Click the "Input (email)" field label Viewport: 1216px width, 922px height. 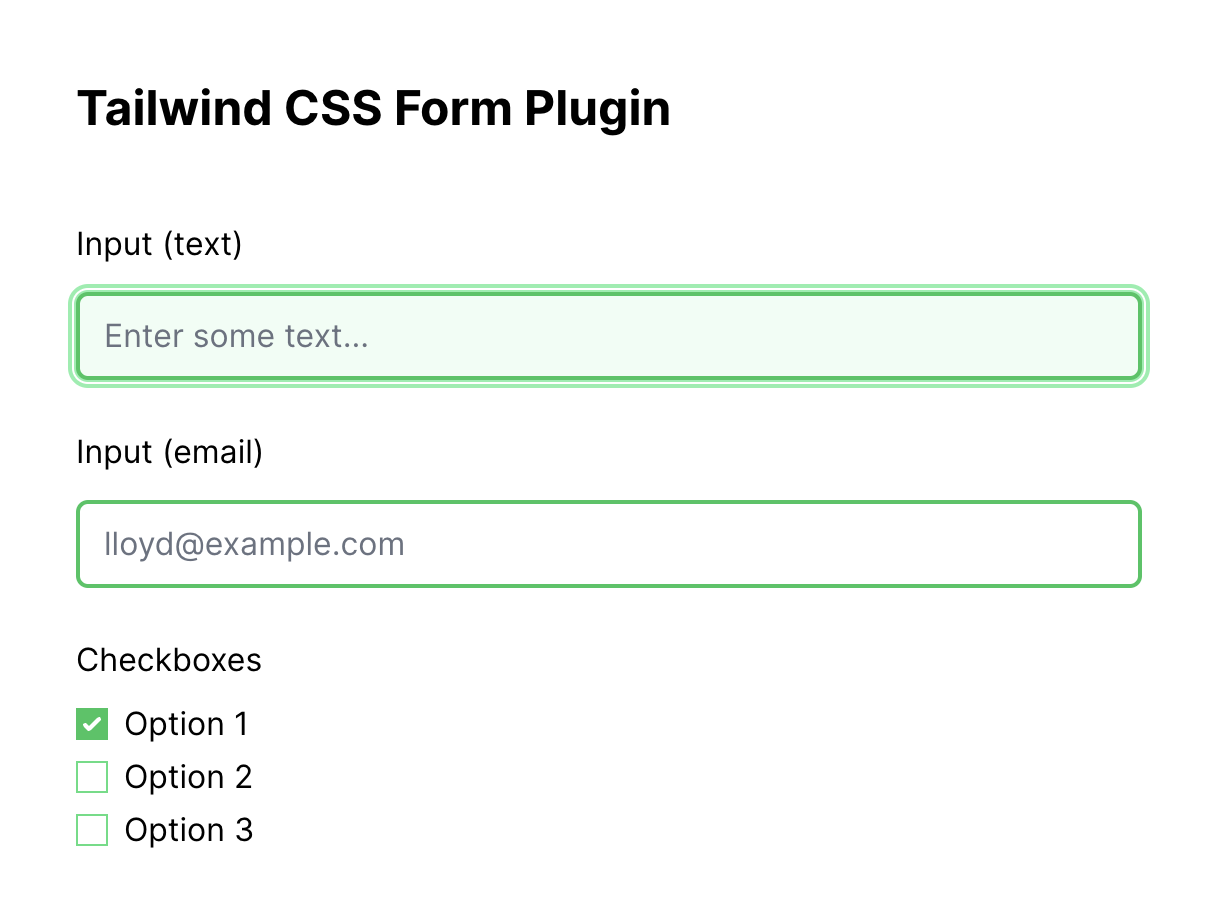point(169,452)
